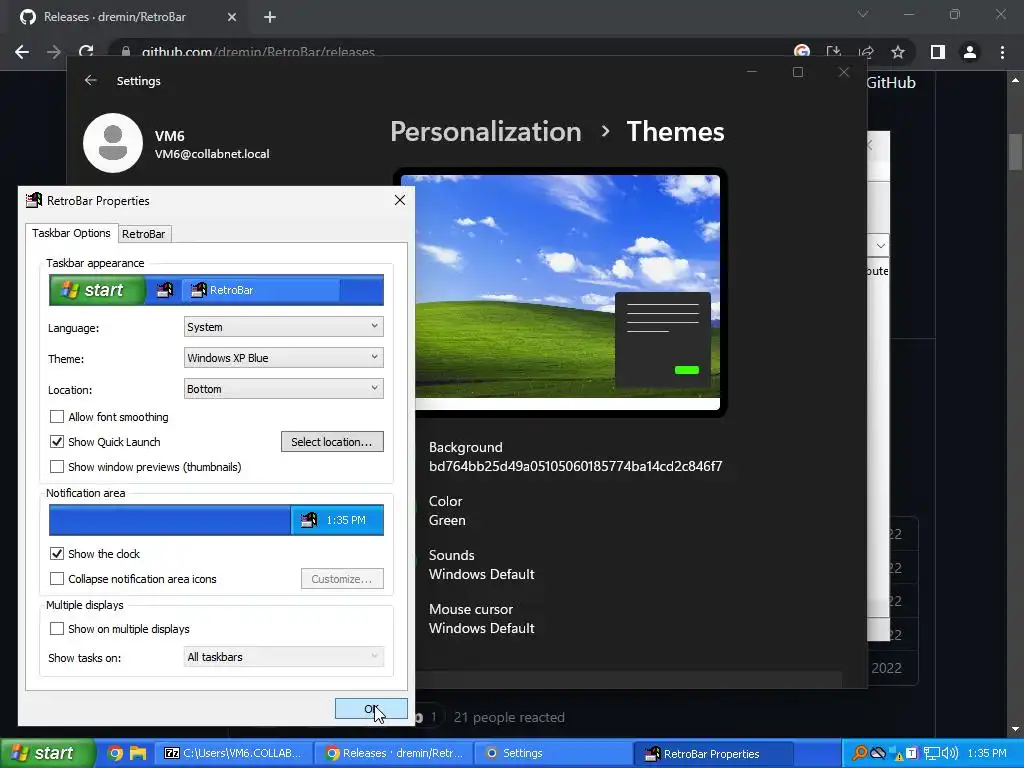Viewport: 1024px width, 768px height.
Task: Click the volume speaker tray icon
Action: pos(950,754)
